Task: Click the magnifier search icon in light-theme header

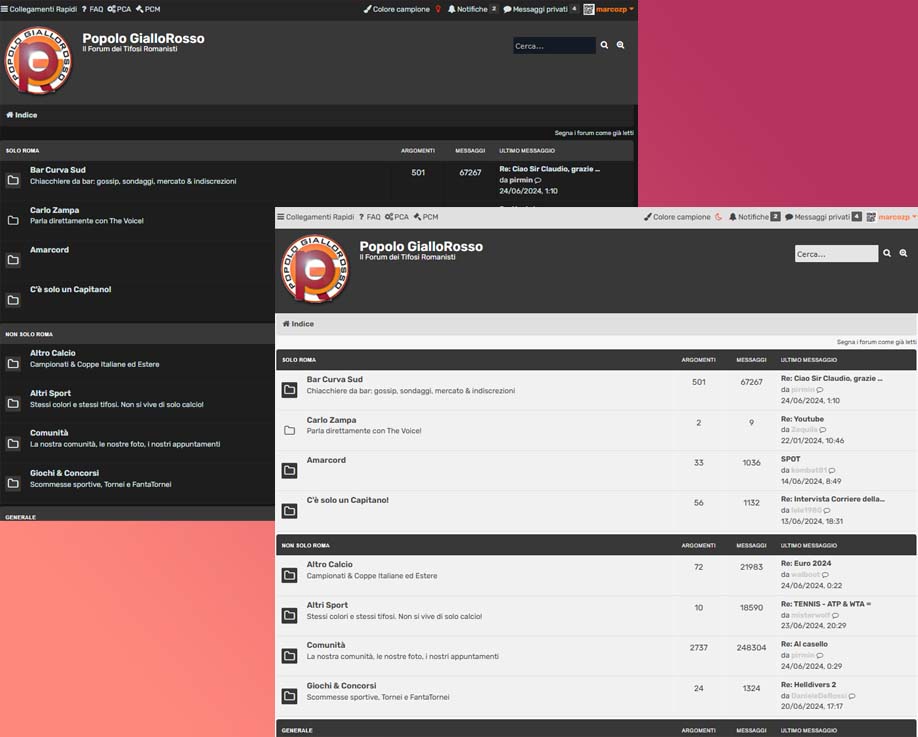Action: pos(887,254)
